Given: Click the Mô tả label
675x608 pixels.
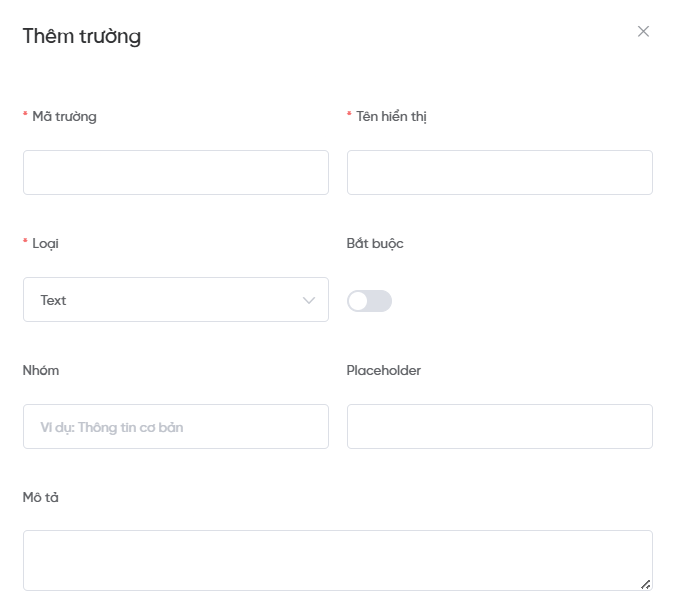Looking at the screenshot, I should click(41, 497).
